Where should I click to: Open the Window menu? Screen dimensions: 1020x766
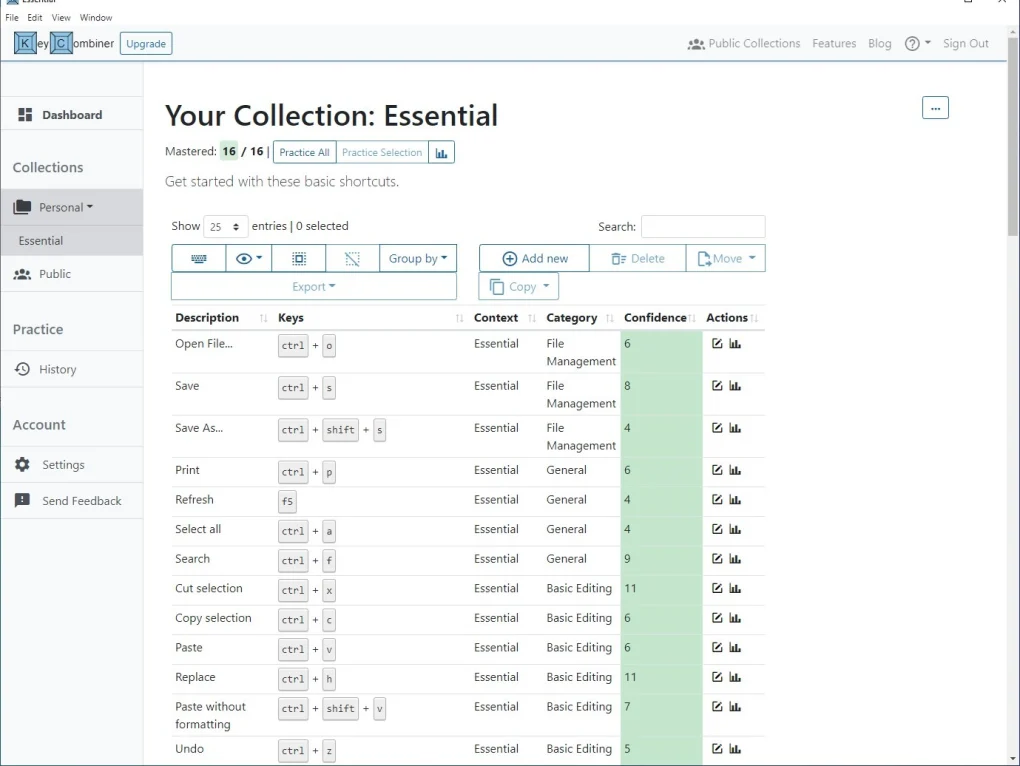tap(96, 18)
